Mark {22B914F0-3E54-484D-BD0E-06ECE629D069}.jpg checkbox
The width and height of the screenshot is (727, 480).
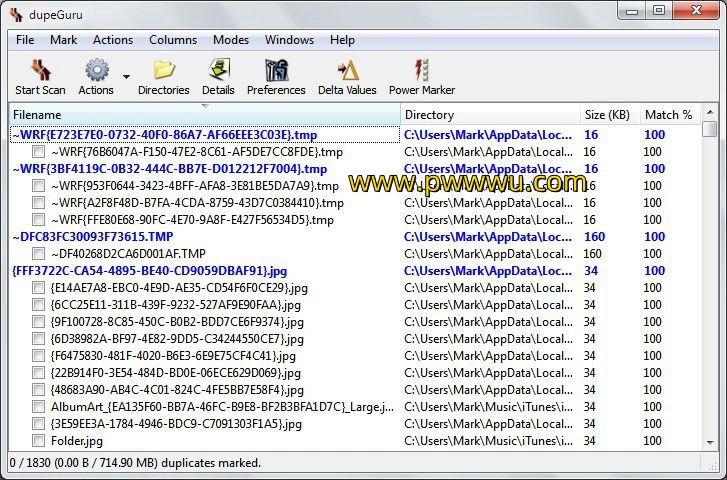point(38,372)
